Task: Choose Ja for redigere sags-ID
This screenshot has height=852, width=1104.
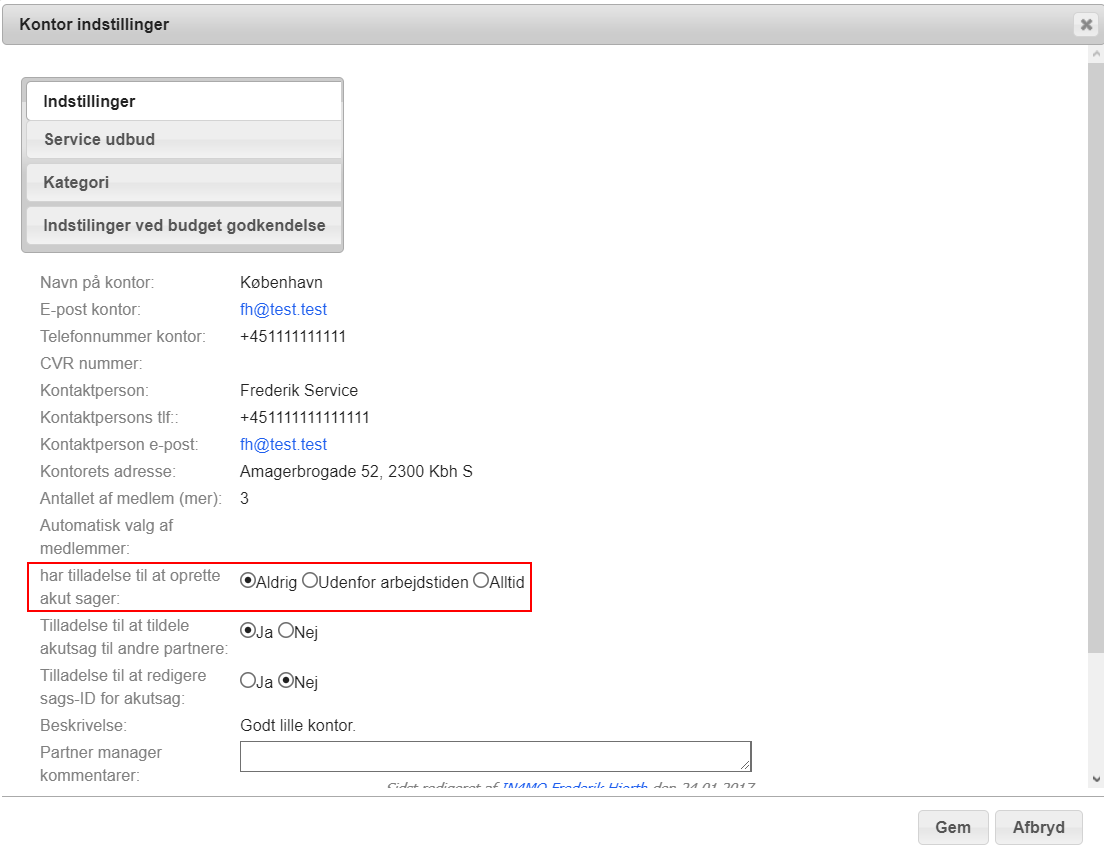Action: coord(248,681)
